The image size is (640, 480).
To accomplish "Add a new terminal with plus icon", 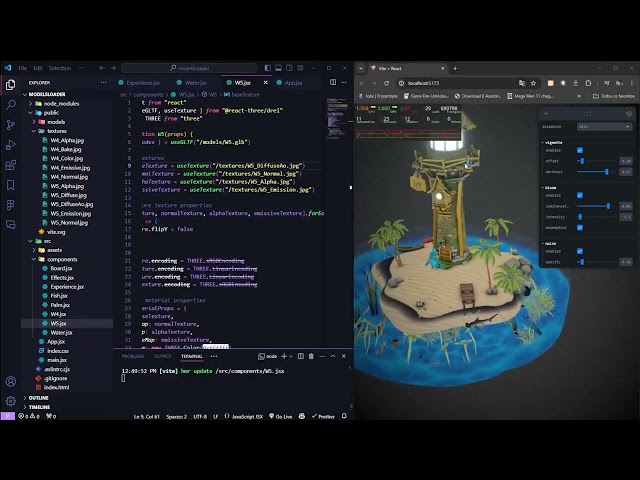I will (x=284, y=356).
